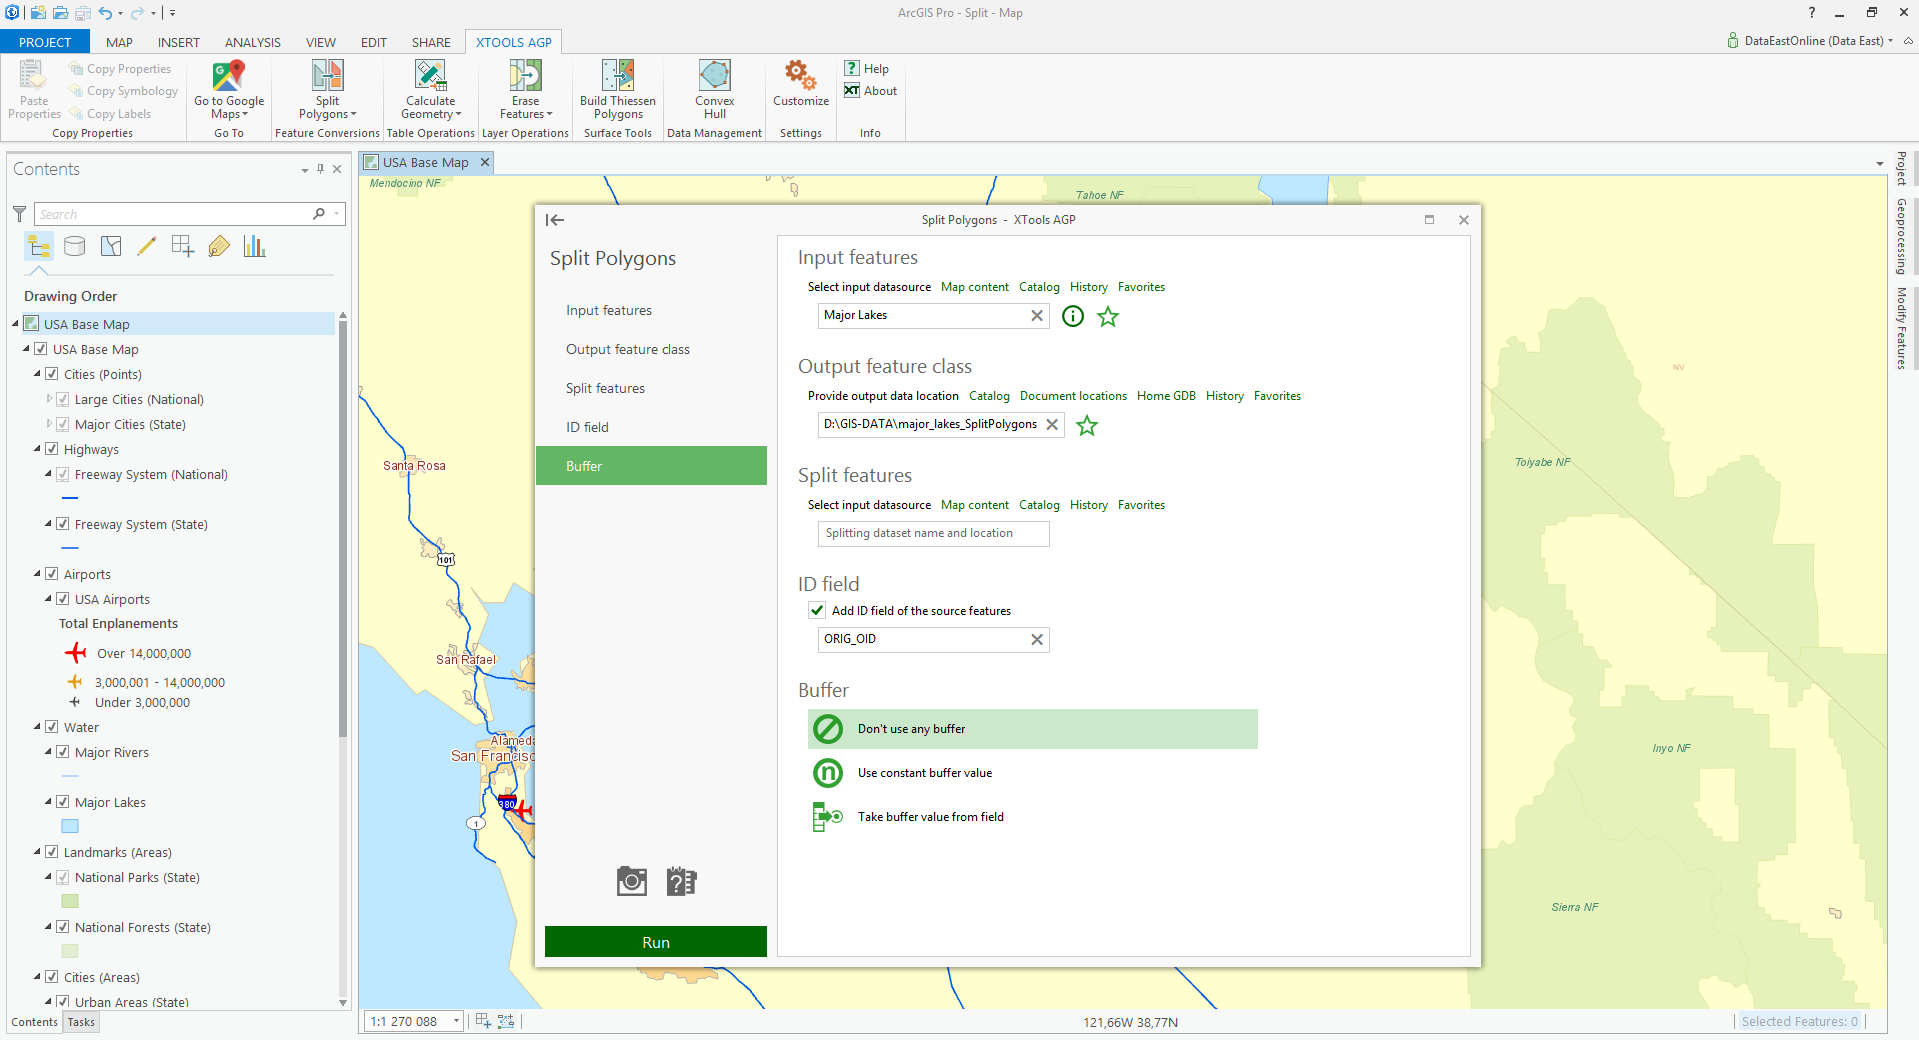Switch Contents to List By Charts
This screenshot has width=1919, height=1040.
click(255, 246)
